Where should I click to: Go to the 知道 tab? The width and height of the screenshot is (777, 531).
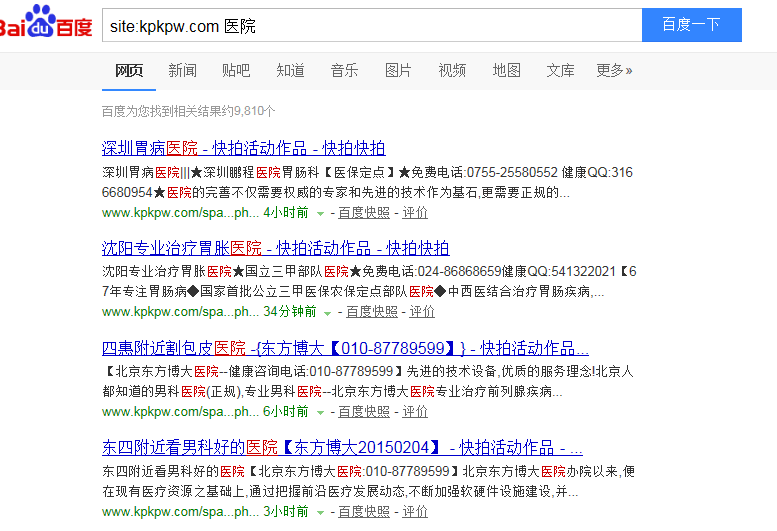point(290,70)
